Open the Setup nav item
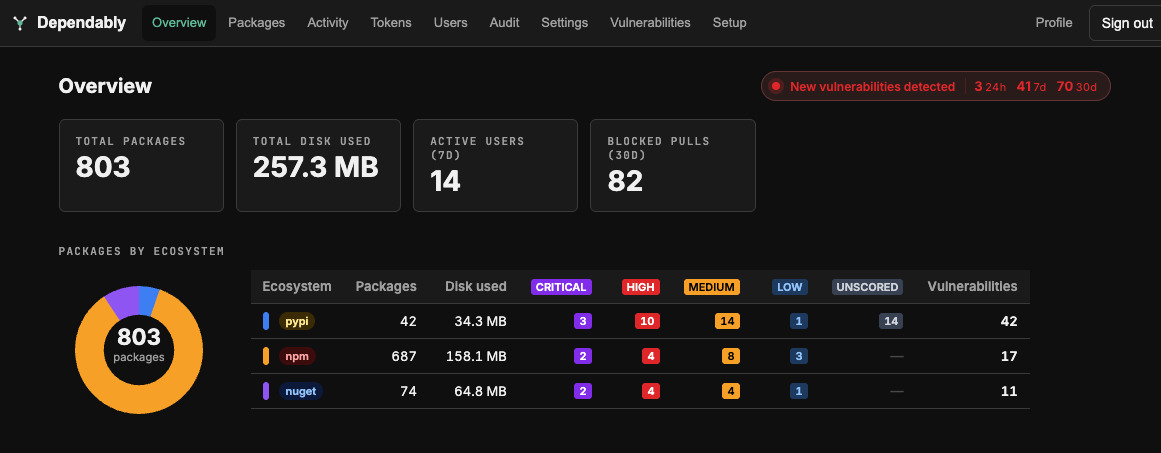1161x453 pixels. click(729, 23)
